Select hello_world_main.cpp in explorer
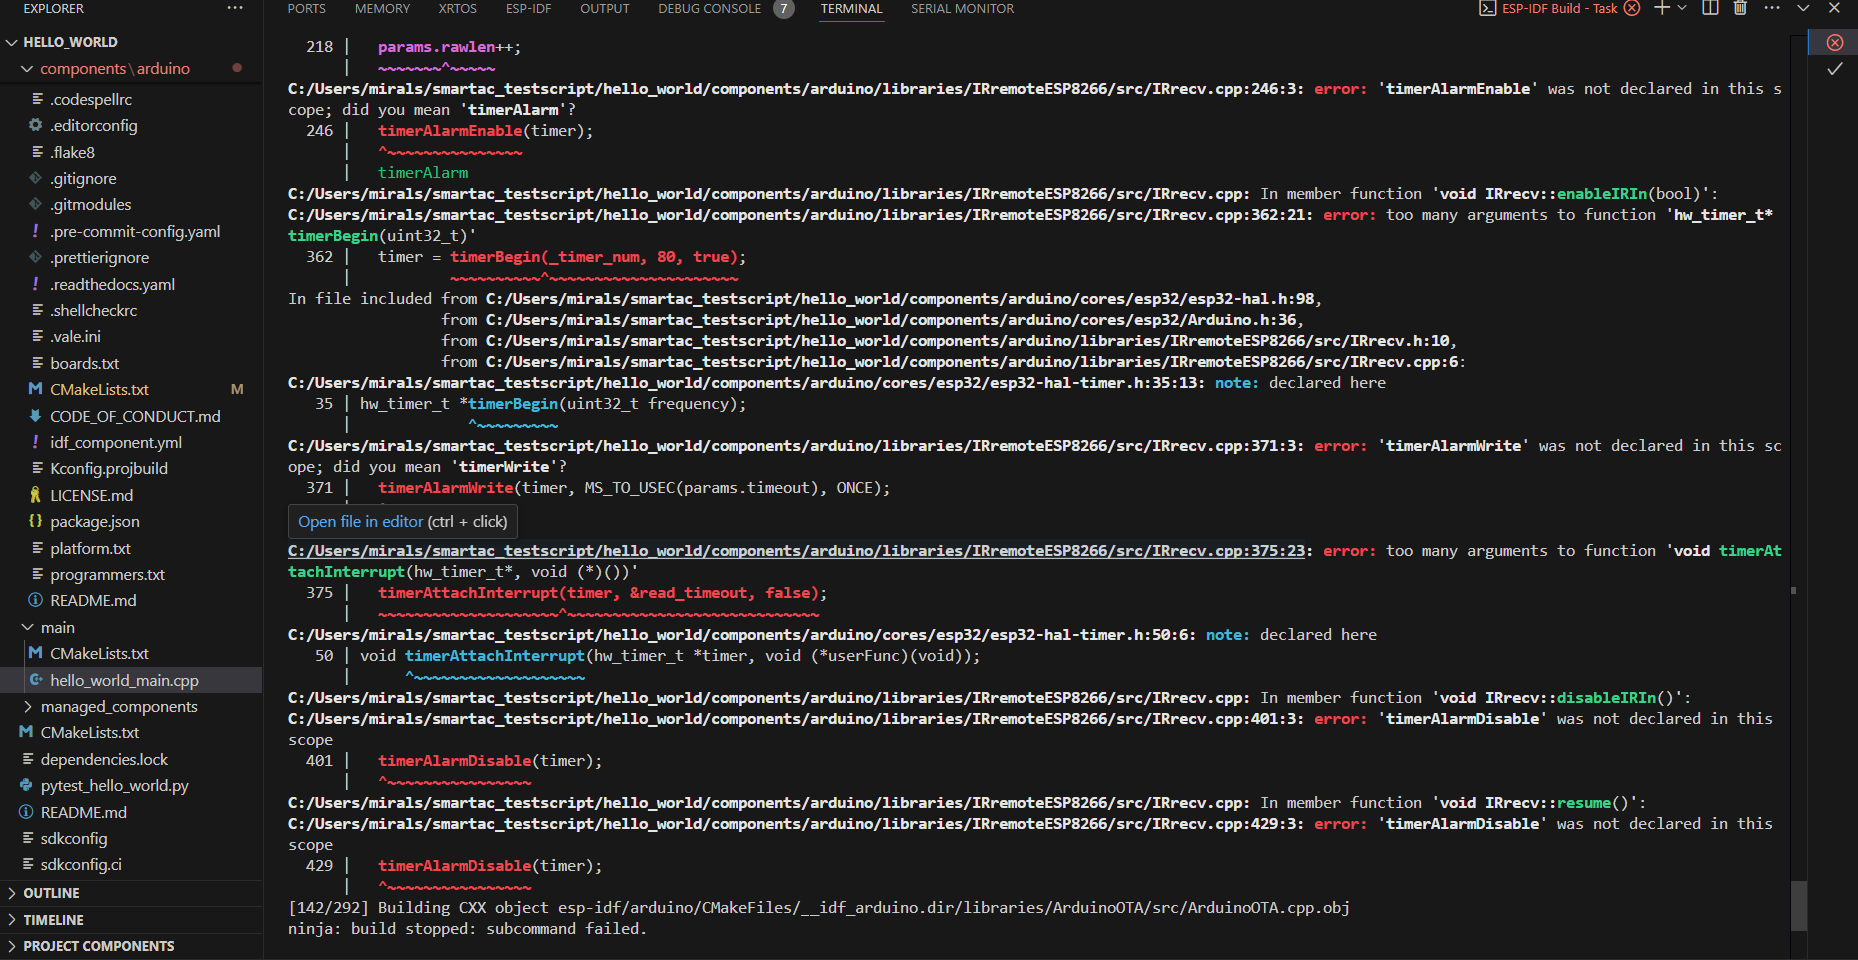The image size is (1858, 960). point(125,681)
